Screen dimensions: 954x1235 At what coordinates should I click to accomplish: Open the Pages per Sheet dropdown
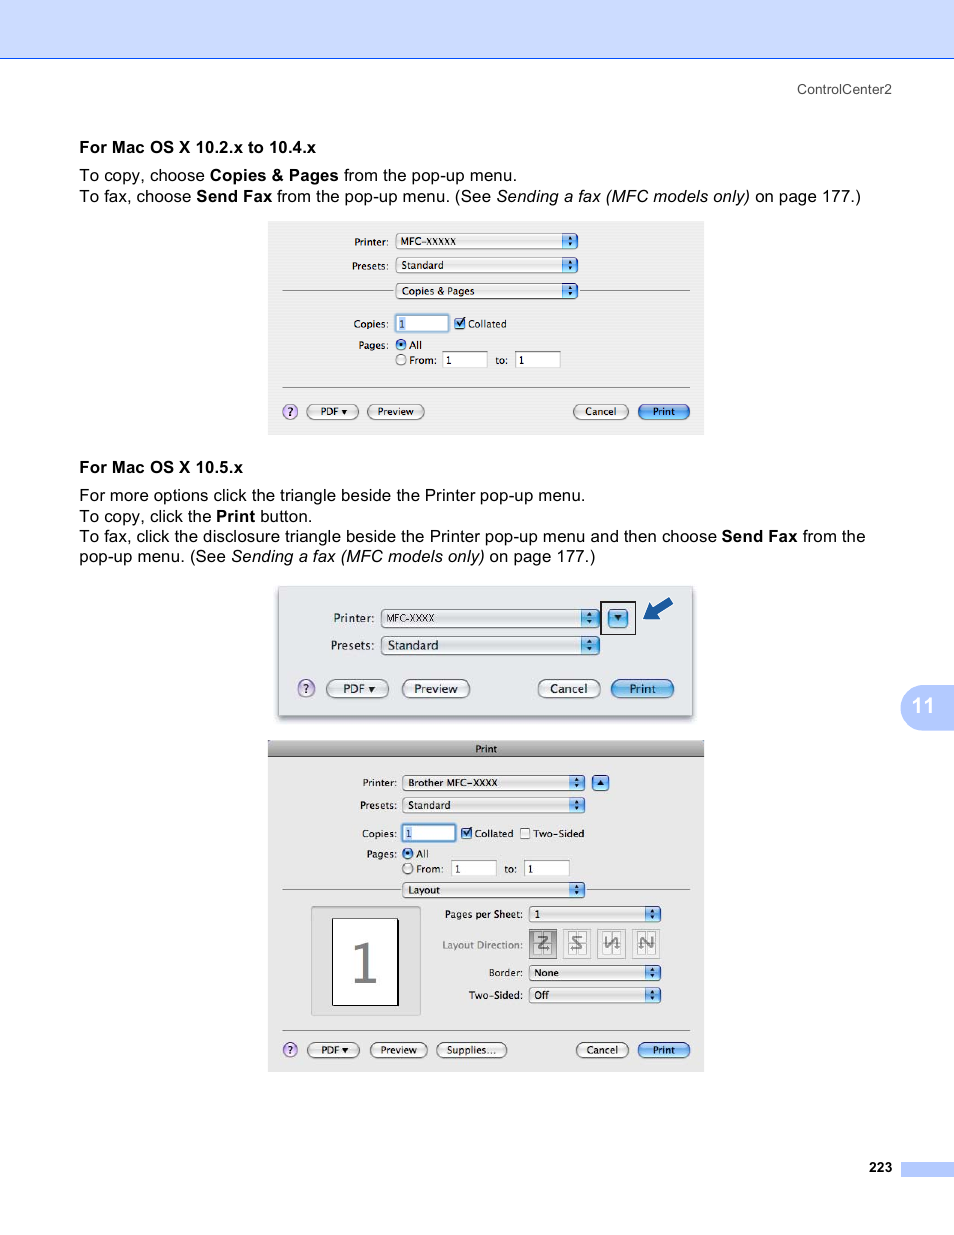595,914
